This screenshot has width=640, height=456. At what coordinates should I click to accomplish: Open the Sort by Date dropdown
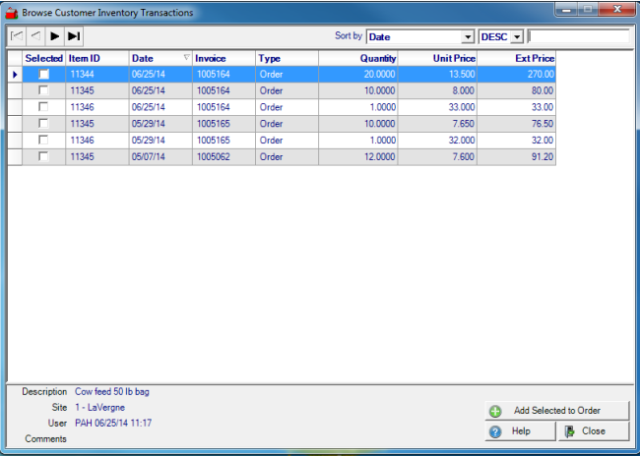click(468, 37)
